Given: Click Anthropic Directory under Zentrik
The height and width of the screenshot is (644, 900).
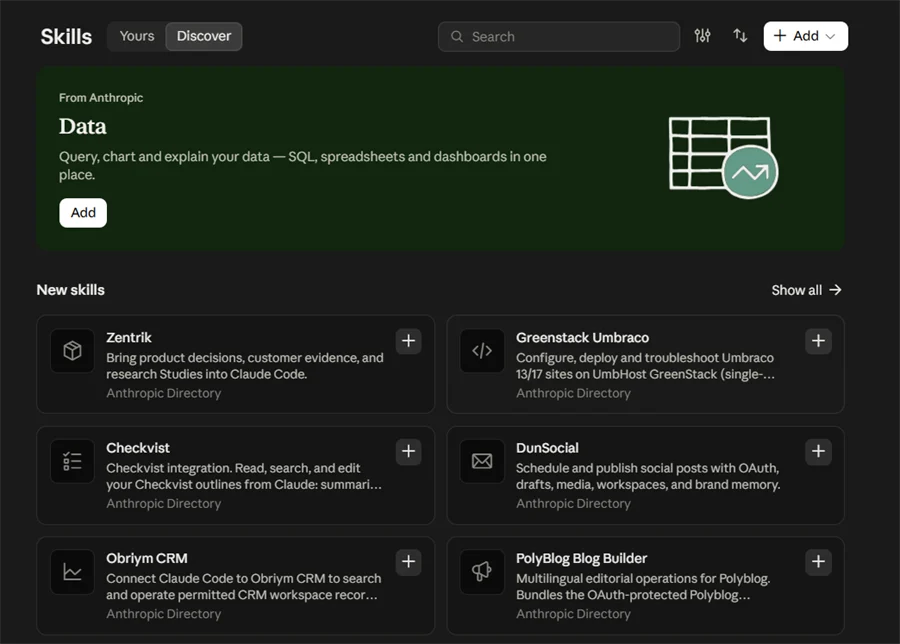Looking at the screenshot, I should [164, 393].
